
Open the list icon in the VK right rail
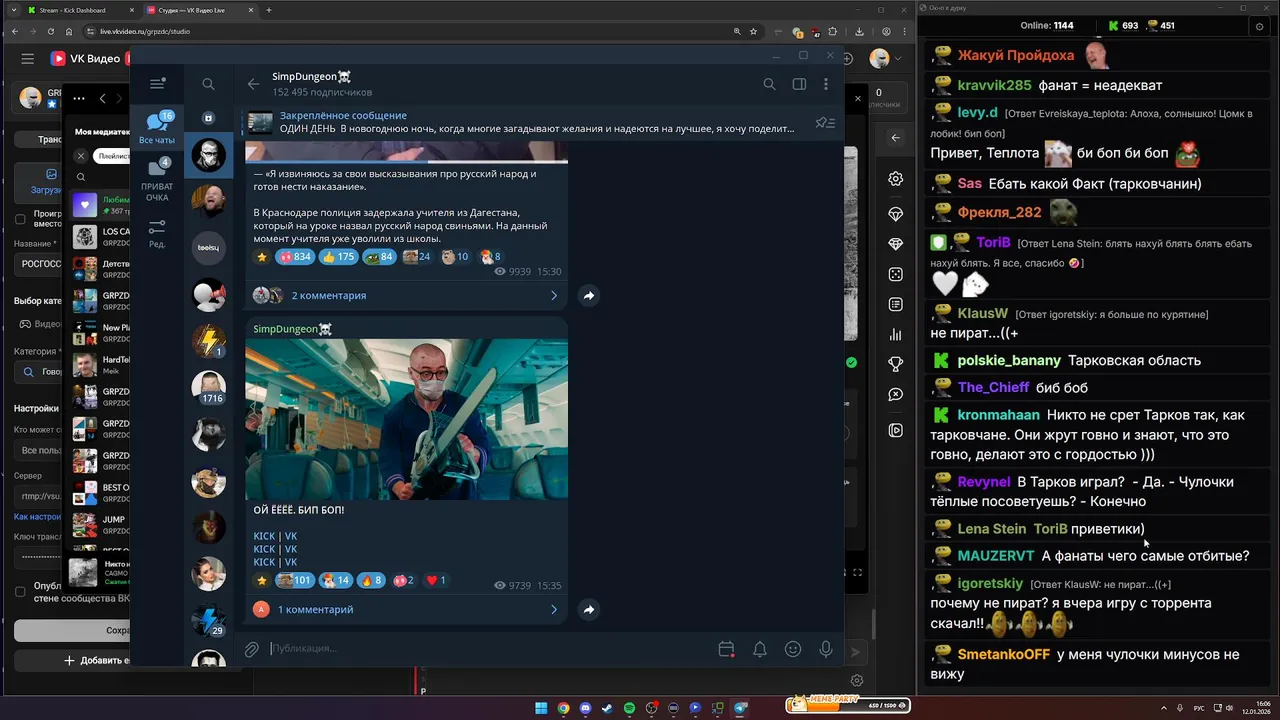click(896, 304)
